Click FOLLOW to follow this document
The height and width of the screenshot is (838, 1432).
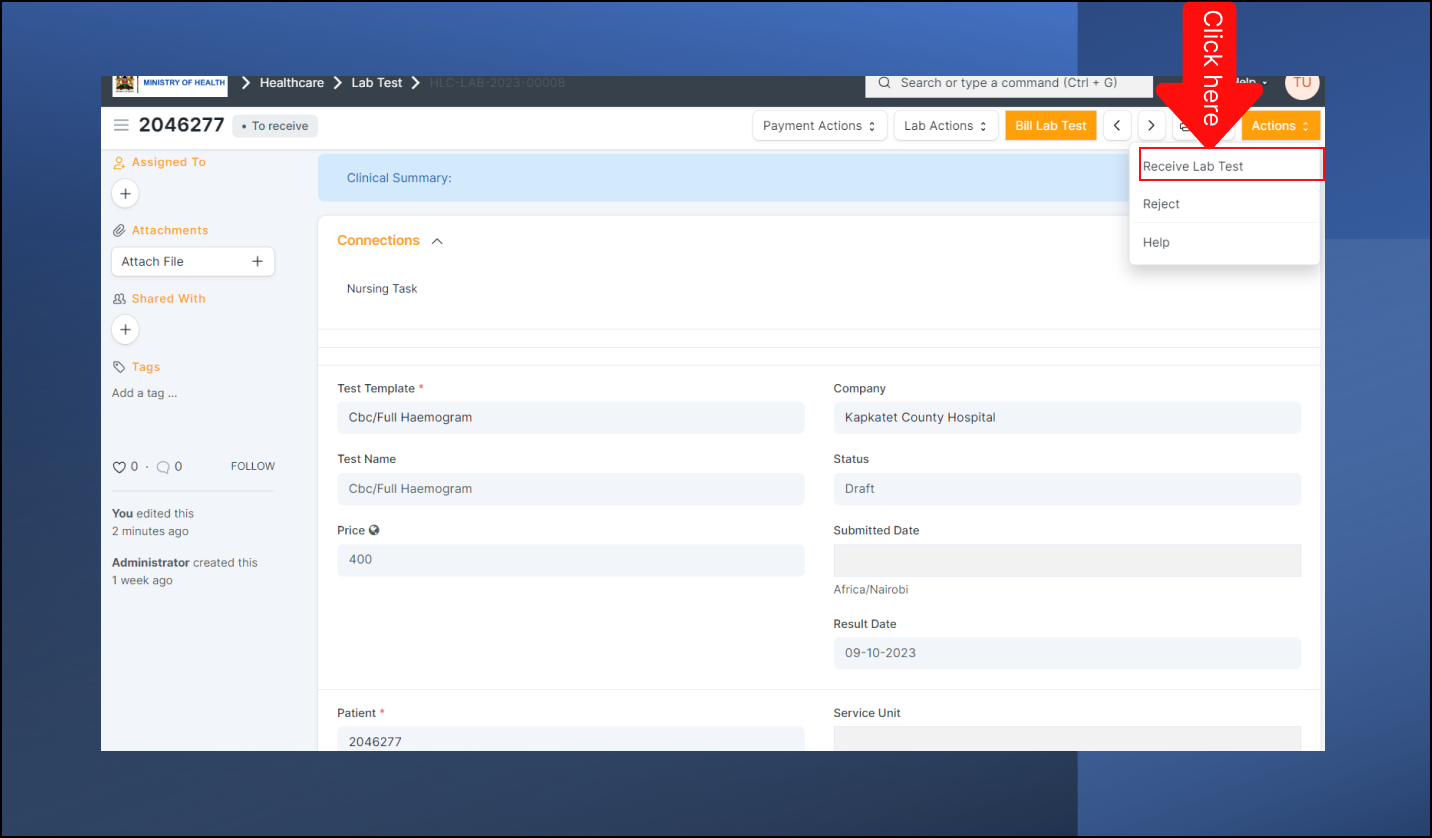coord(253,466)
